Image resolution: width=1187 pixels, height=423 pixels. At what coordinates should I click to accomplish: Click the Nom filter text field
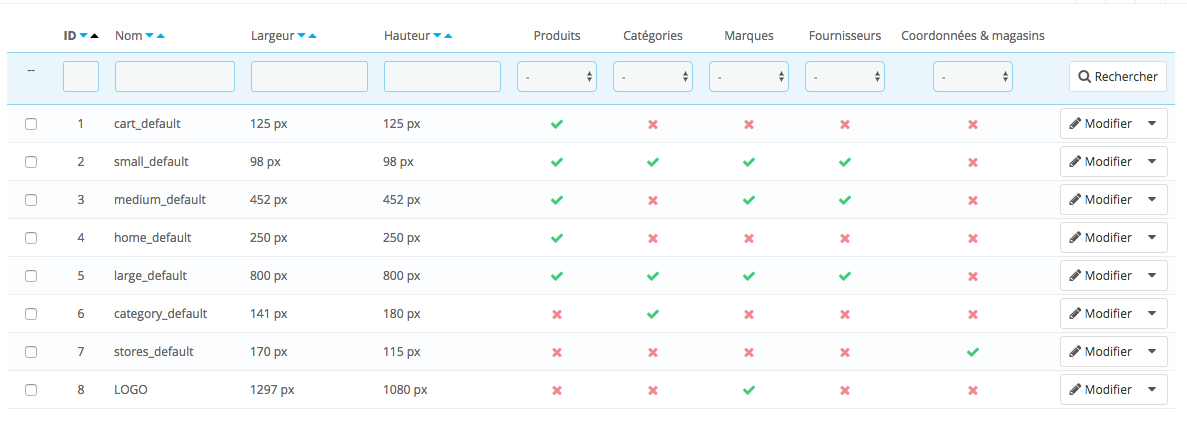(175, 77)
